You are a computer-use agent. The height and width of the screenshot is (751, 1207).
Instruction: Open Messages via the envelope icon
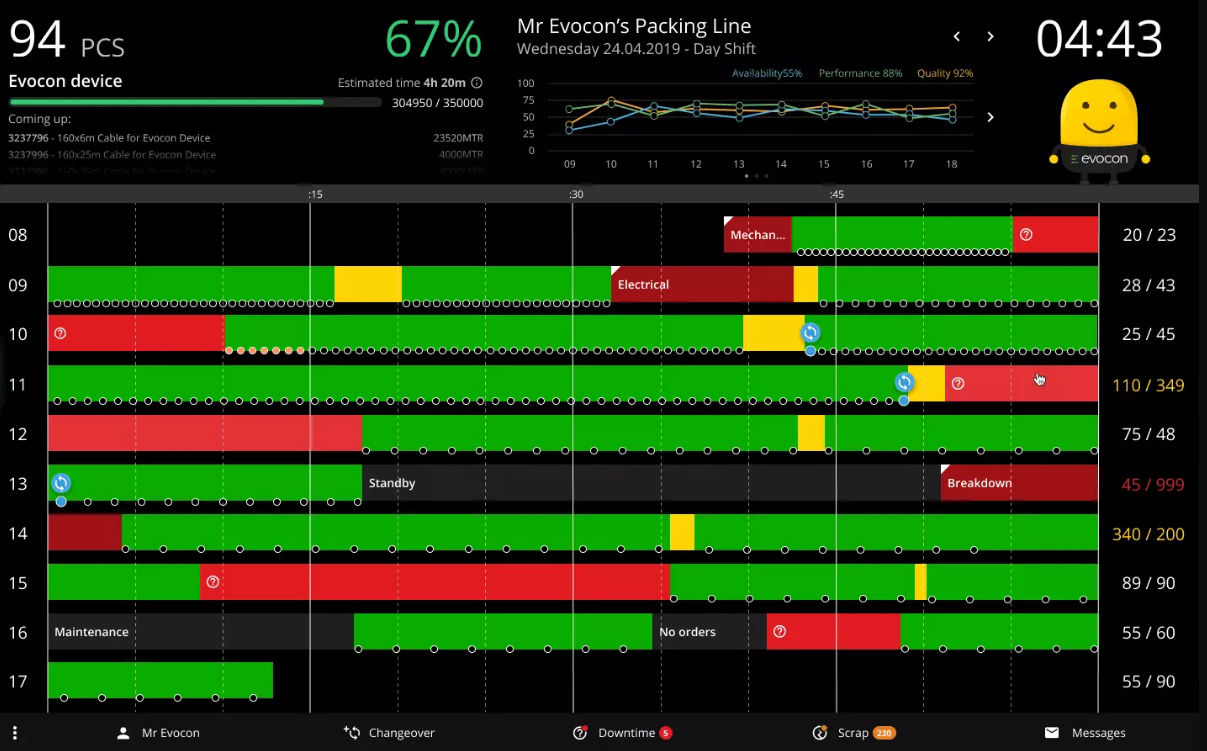(1052, 732)
